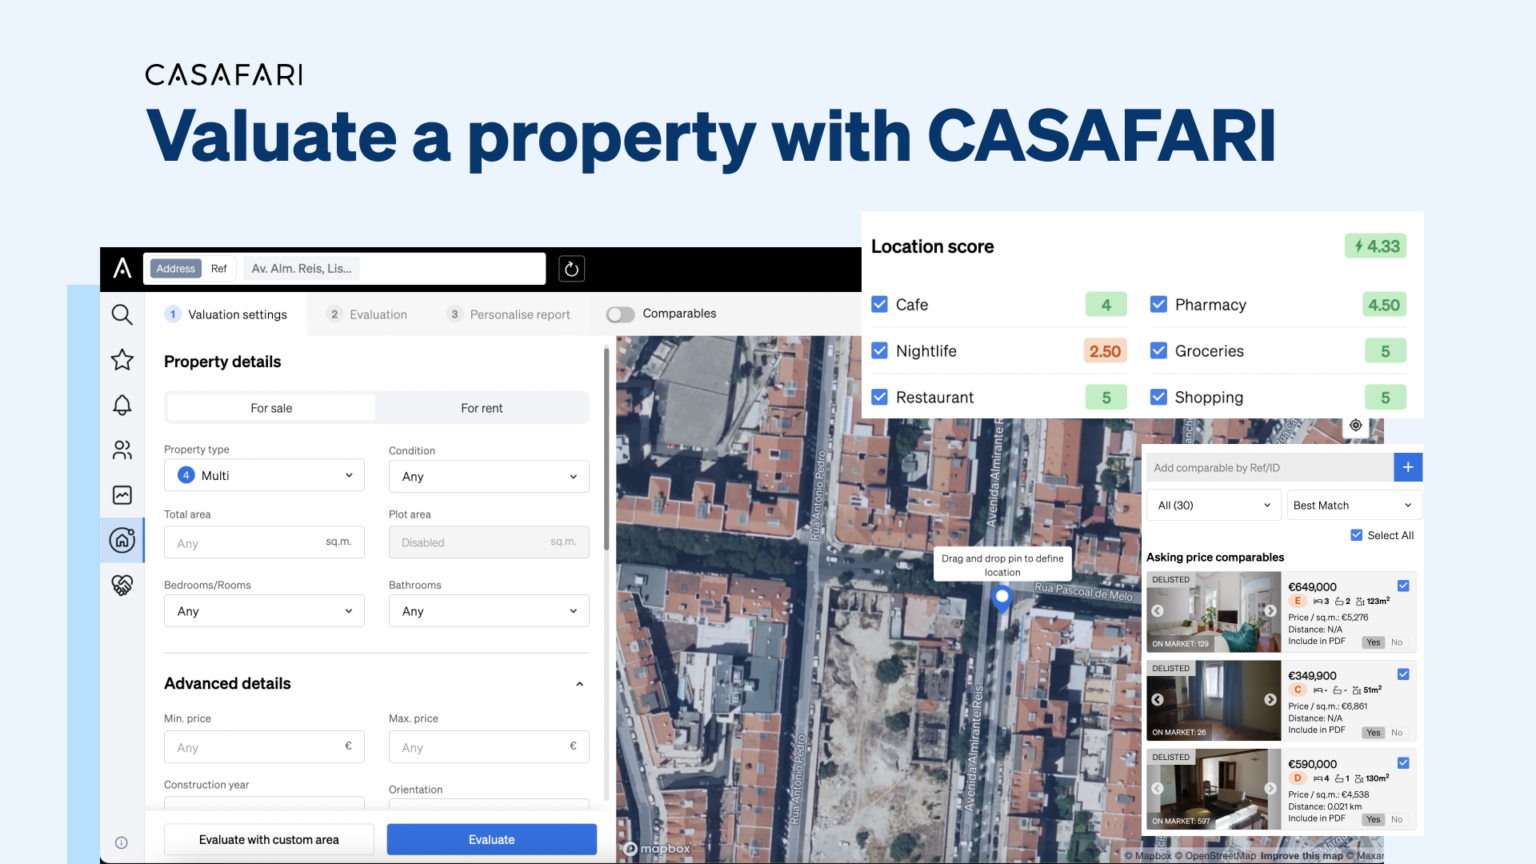
Task: Uncheck the Cafe checkbox
Action: point(880,304)
